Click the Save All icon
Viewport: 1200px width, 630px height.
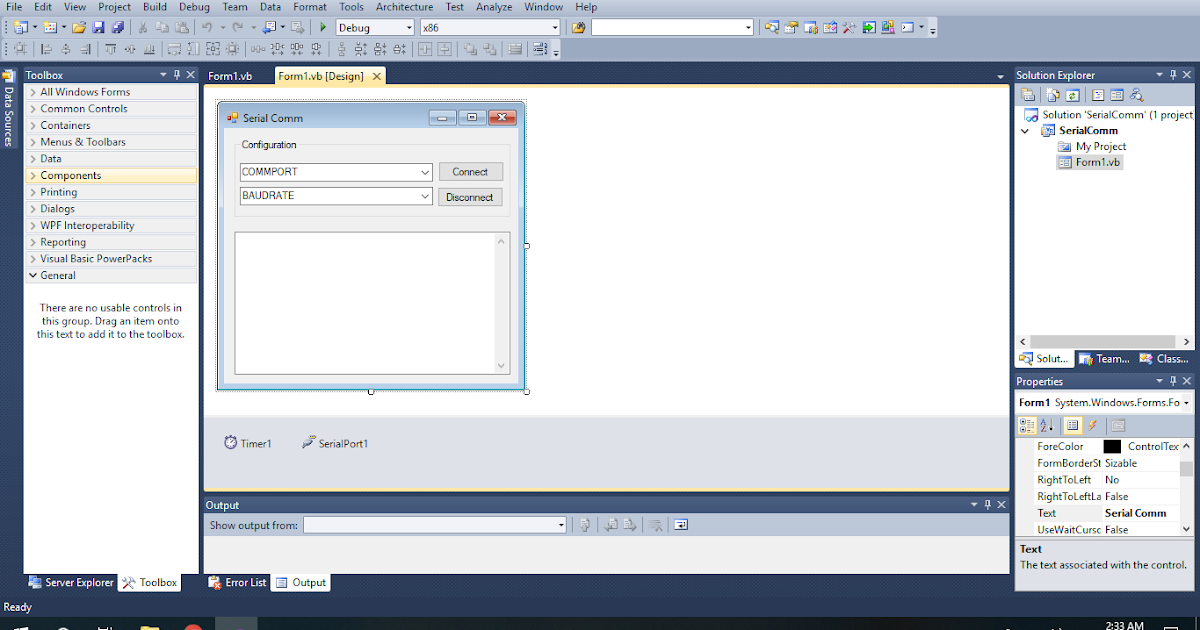point(118,28)
